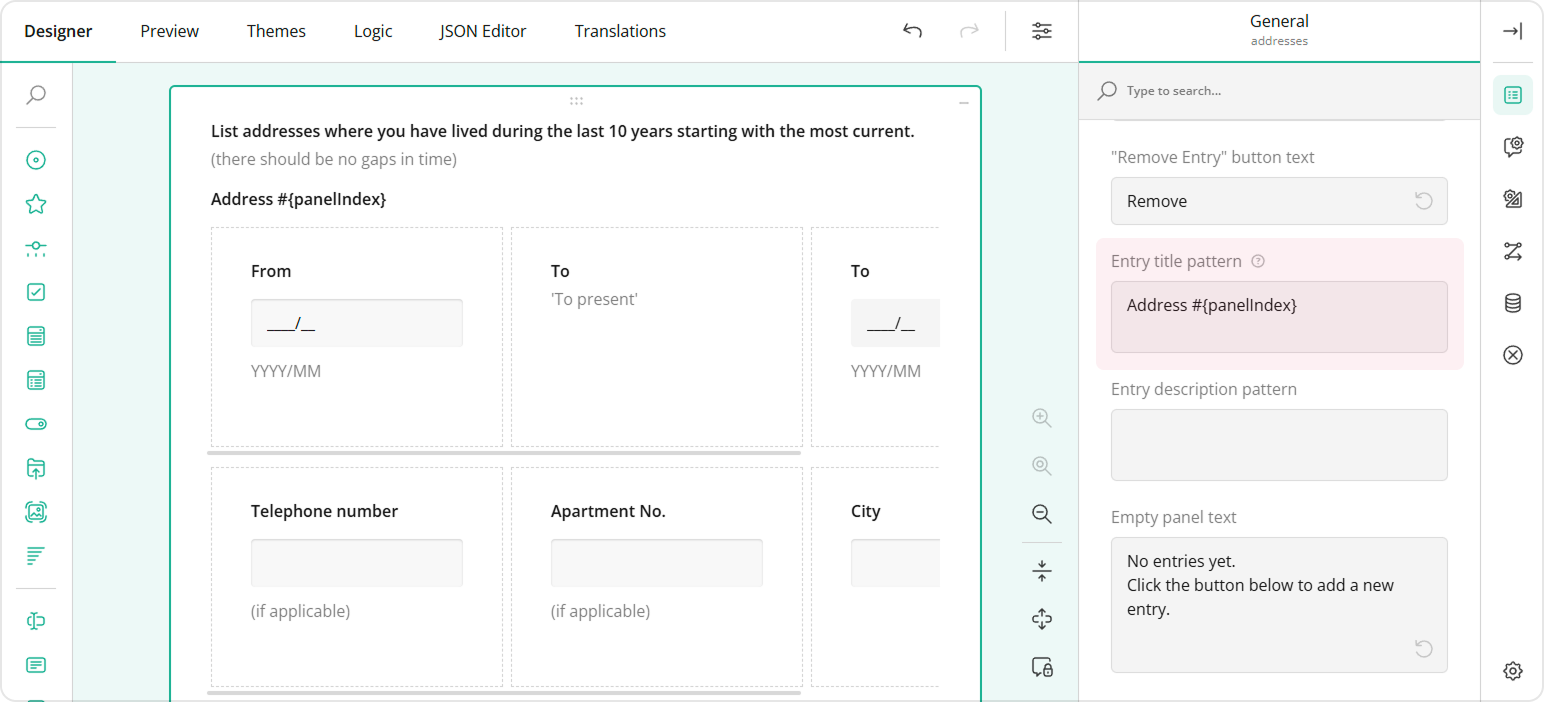Collapse the addresses panel with the minus control
Screen dimensions: 1544x702
[963, 101]
